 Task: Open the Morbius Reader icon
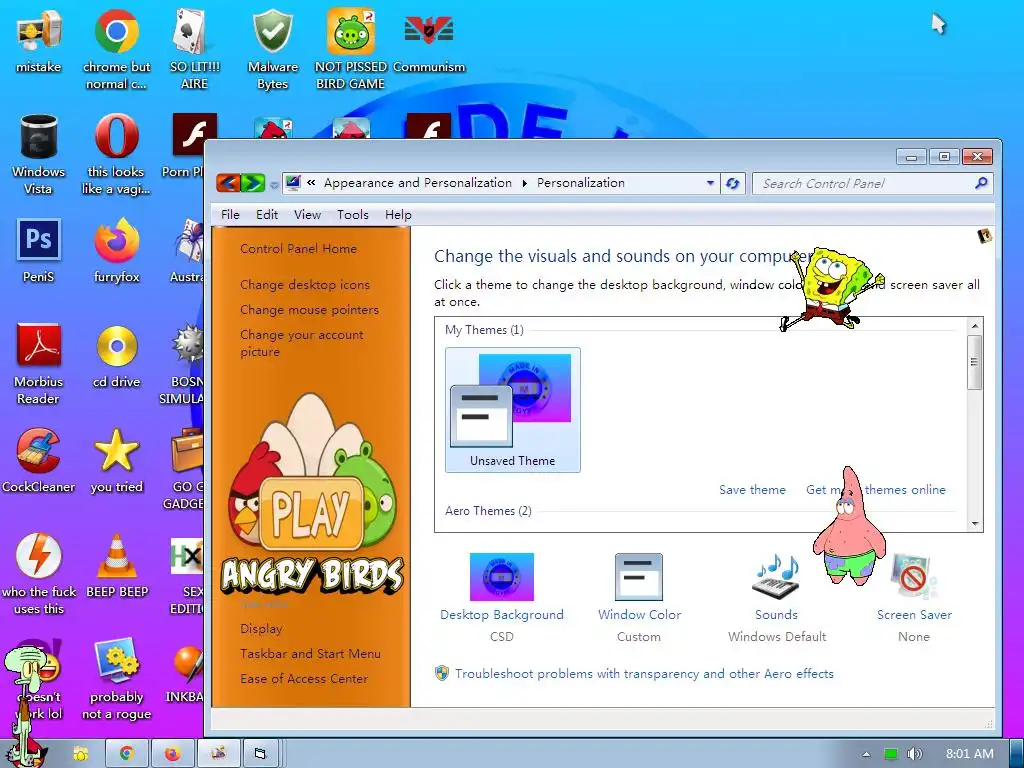pos(39,364)
